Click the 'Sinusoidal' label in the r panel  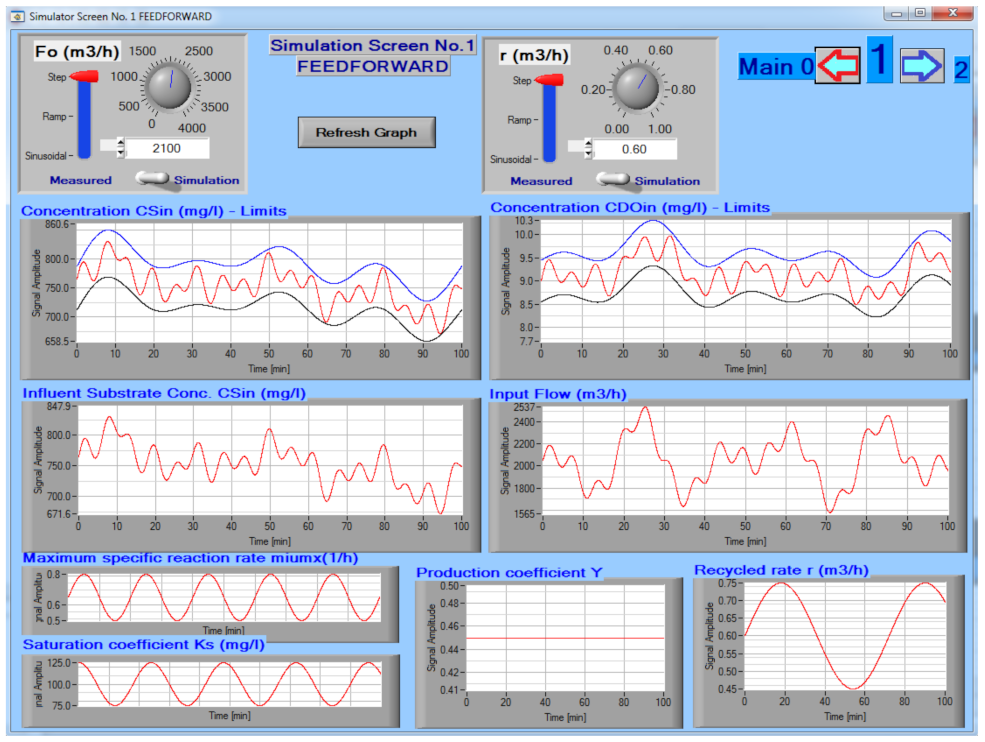coord(511,160)
